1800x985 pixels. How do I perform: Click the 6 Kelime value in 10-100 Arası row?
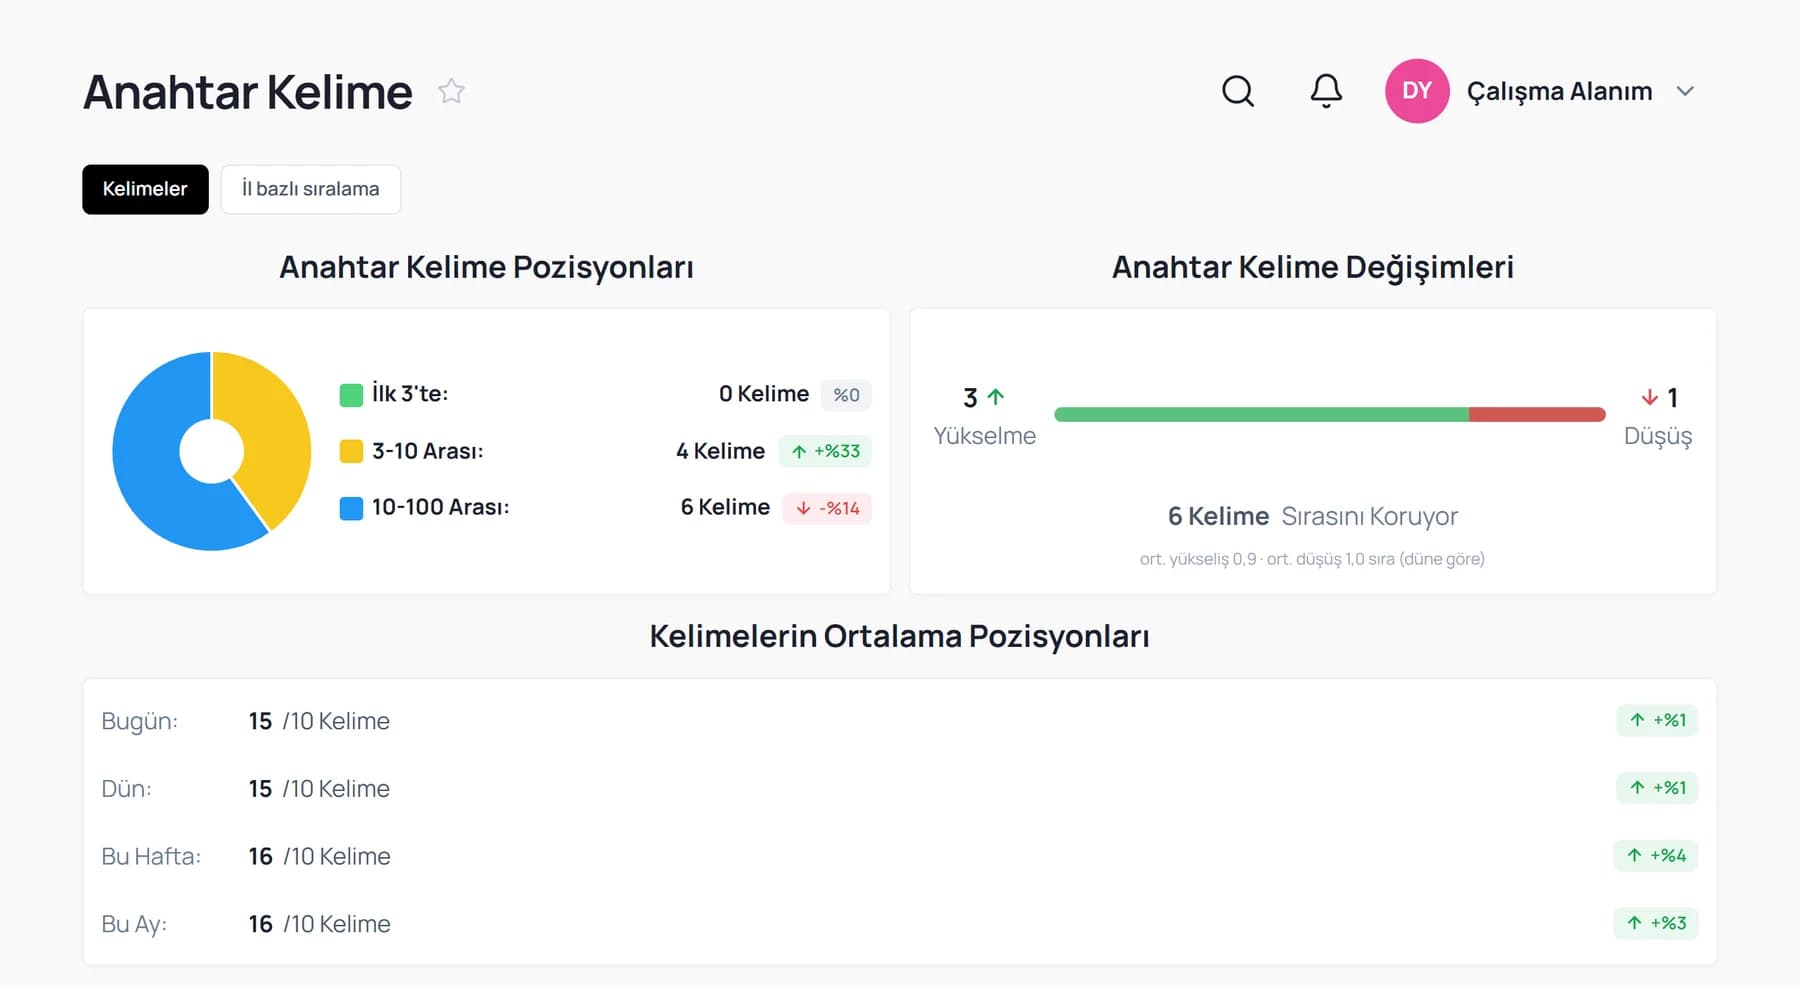725,507
